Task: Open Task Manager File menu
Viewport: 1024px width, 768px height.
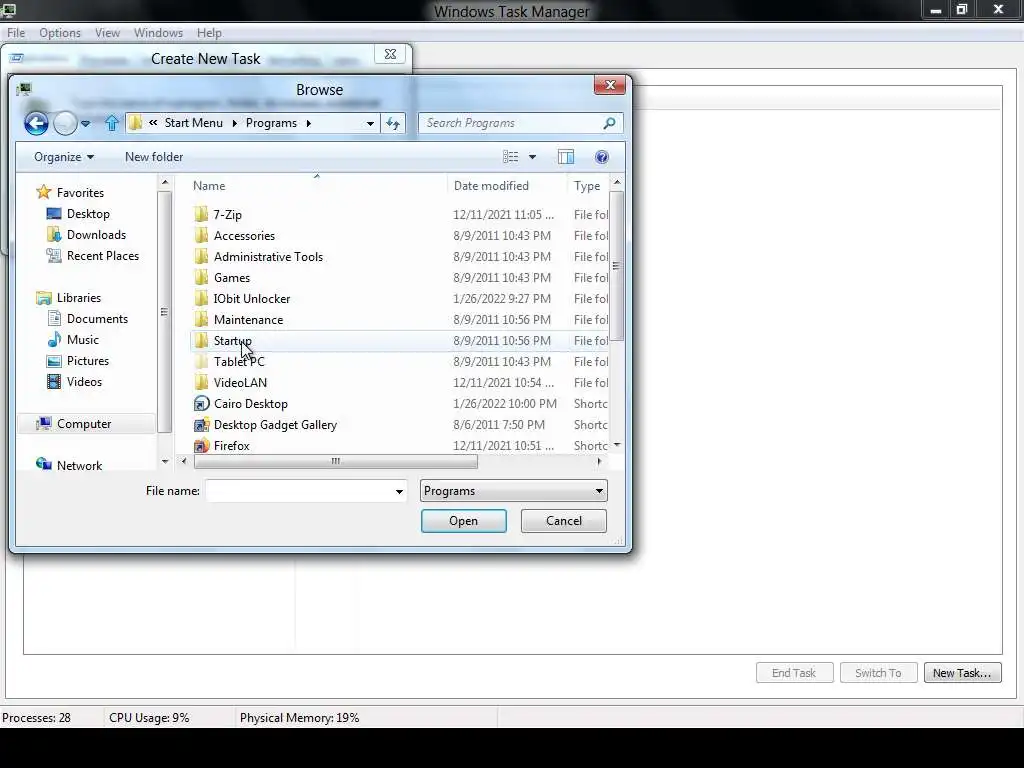Action: click(16, 33)
